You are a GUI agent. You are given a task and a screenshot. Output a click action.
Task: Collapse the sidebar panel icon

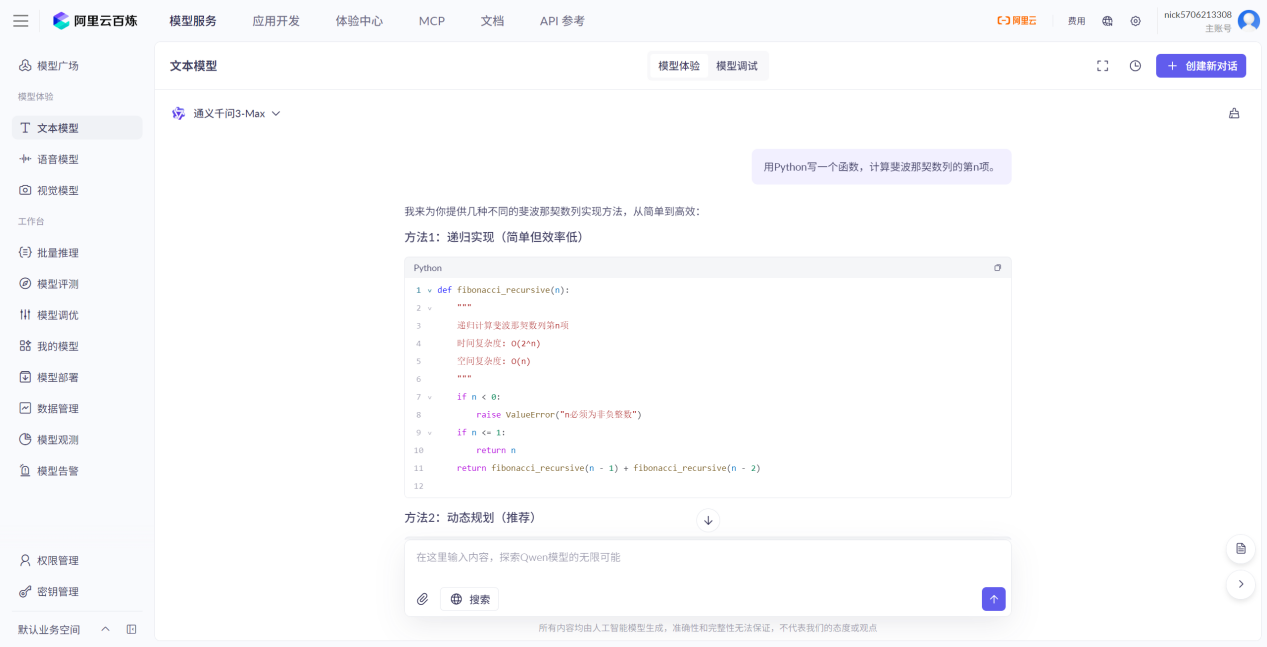(x=131, y=629)
